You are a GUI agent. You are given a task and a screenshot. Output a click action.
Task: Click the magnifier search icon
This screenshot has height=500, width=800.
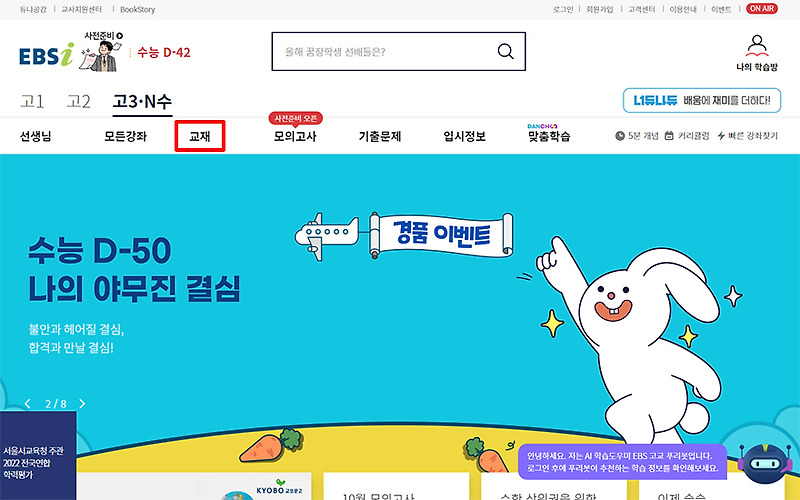pos(505,52)
